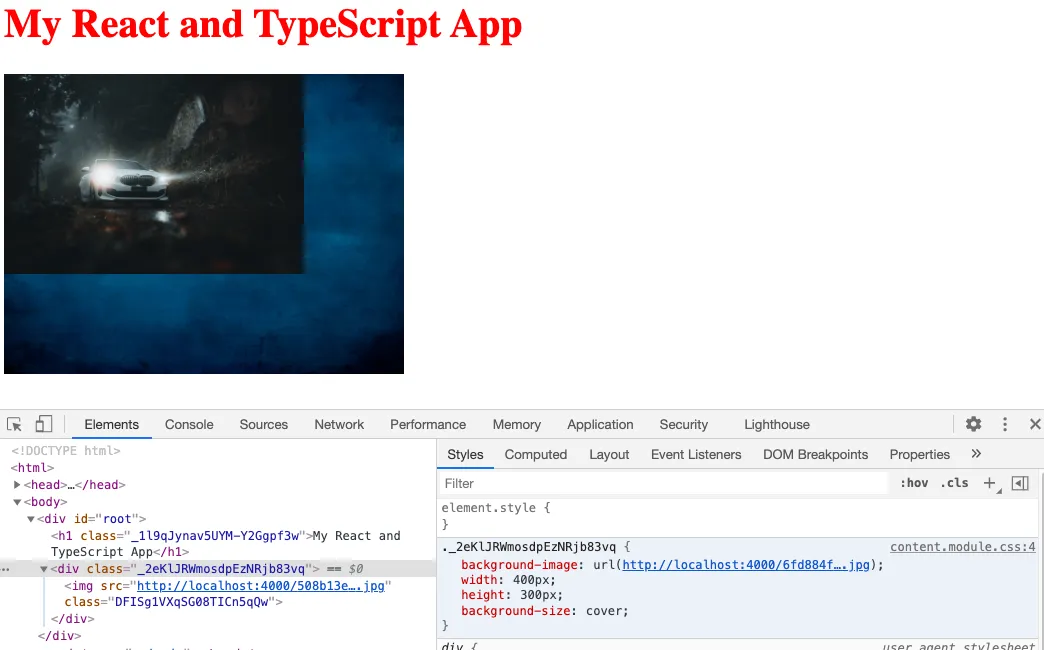Open the content.module.css:4 source link
Image resolution: width=1044 pixels, height=650 pixels.
click(x=962, y=547)
